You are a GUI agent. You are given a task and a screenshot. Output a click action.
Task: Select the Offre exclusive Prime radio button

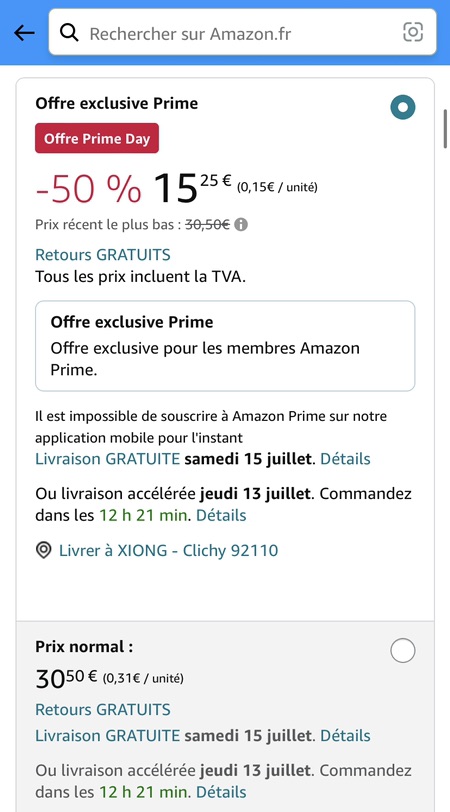(403, 107)
